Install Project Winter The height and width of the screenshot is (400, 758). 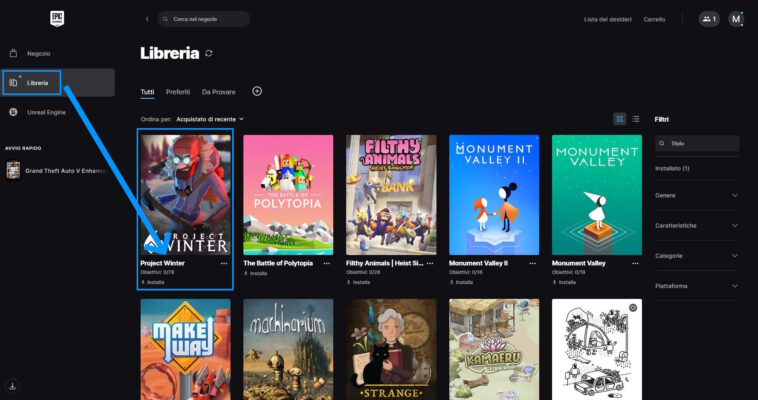coord(153,282)
